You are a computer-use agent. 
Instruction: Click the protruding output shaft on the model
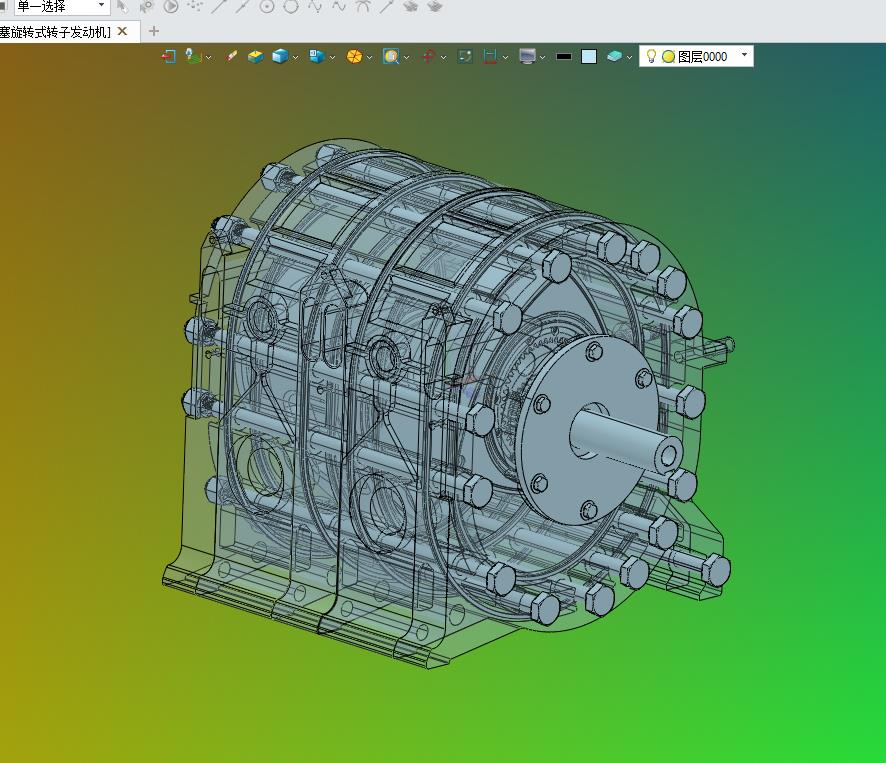pyautogui.click(x=626, y=441)
